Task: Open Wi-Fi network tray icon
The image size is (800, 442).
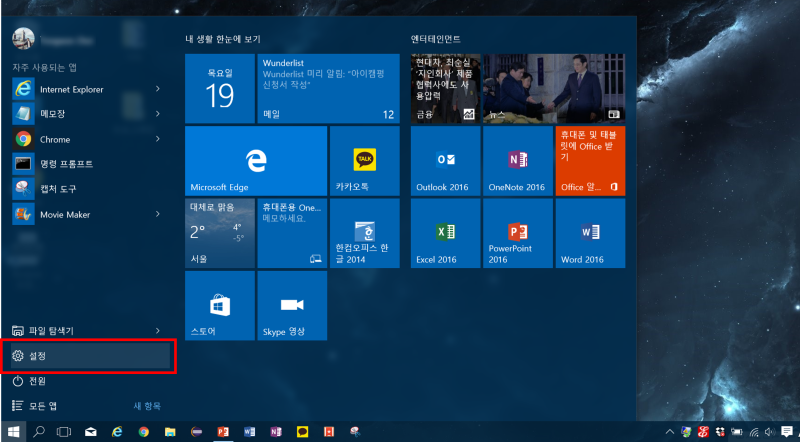Action: 754,432
